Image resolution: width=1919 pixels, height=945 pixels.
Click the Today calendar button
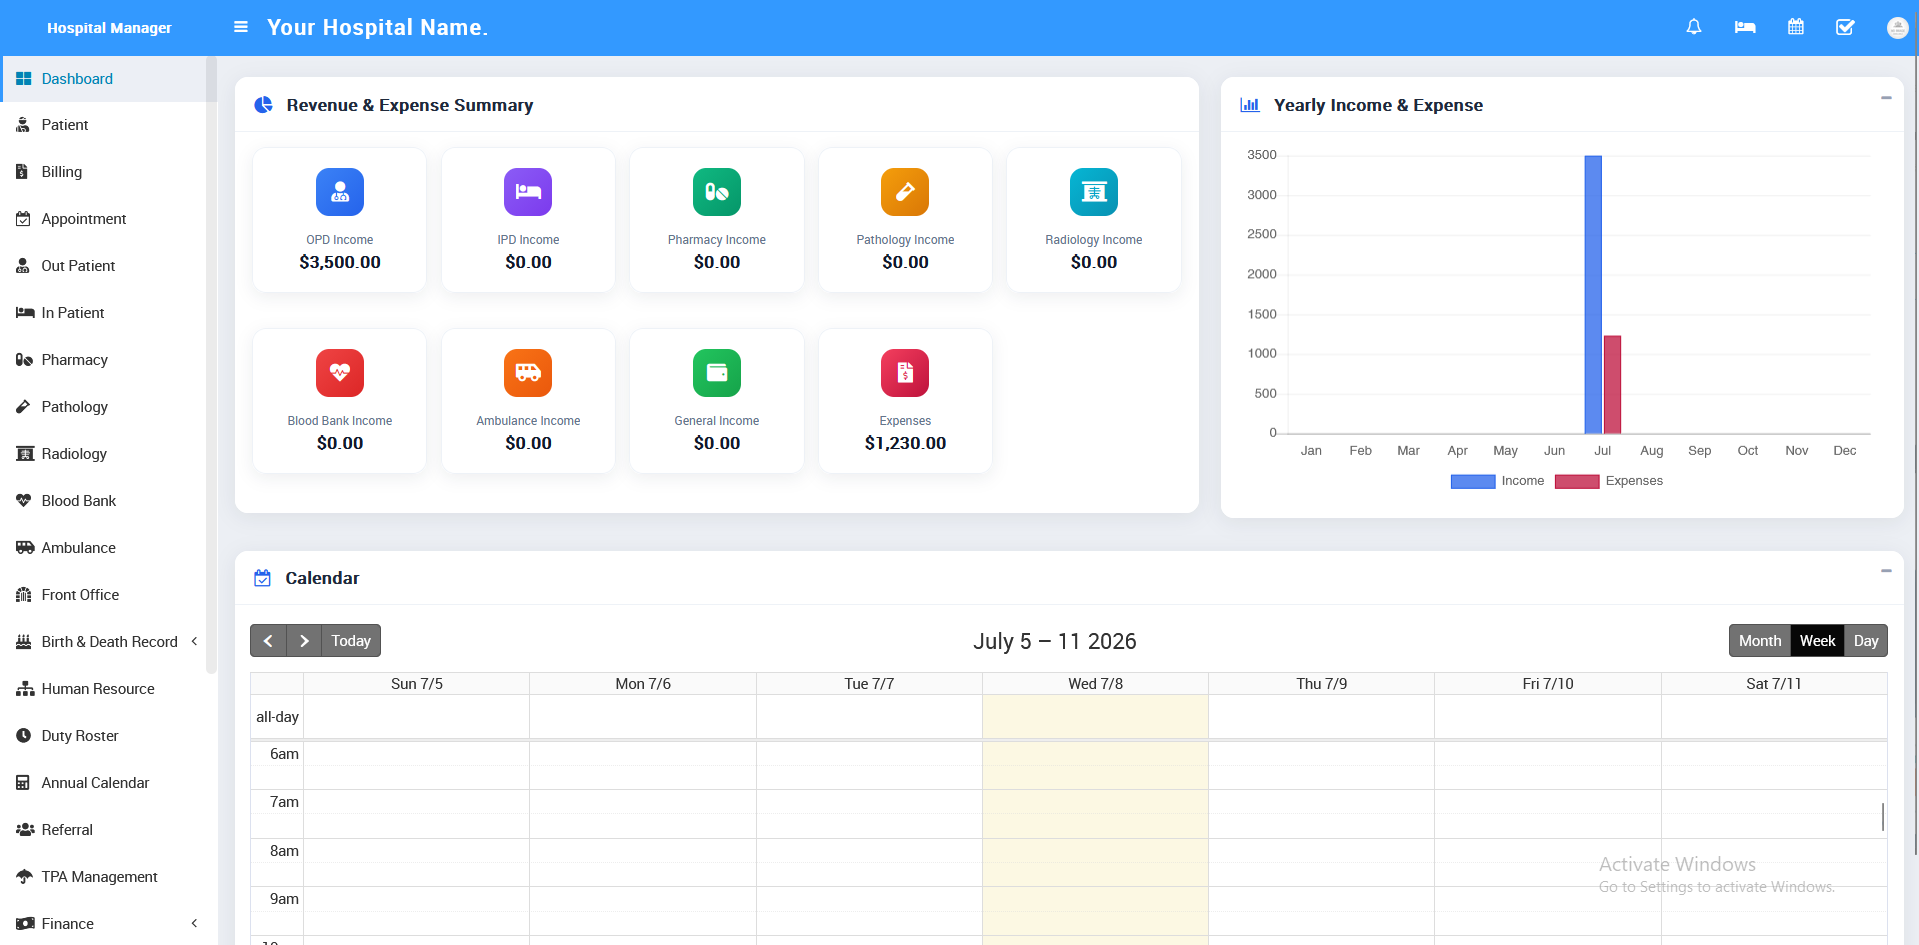[x=351, y=641]
